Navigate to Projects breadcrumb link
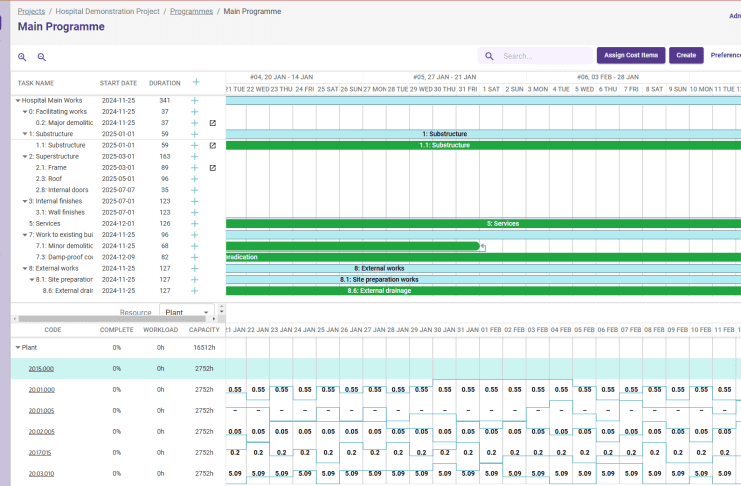741x486 pixels. (x=31, y=11)
